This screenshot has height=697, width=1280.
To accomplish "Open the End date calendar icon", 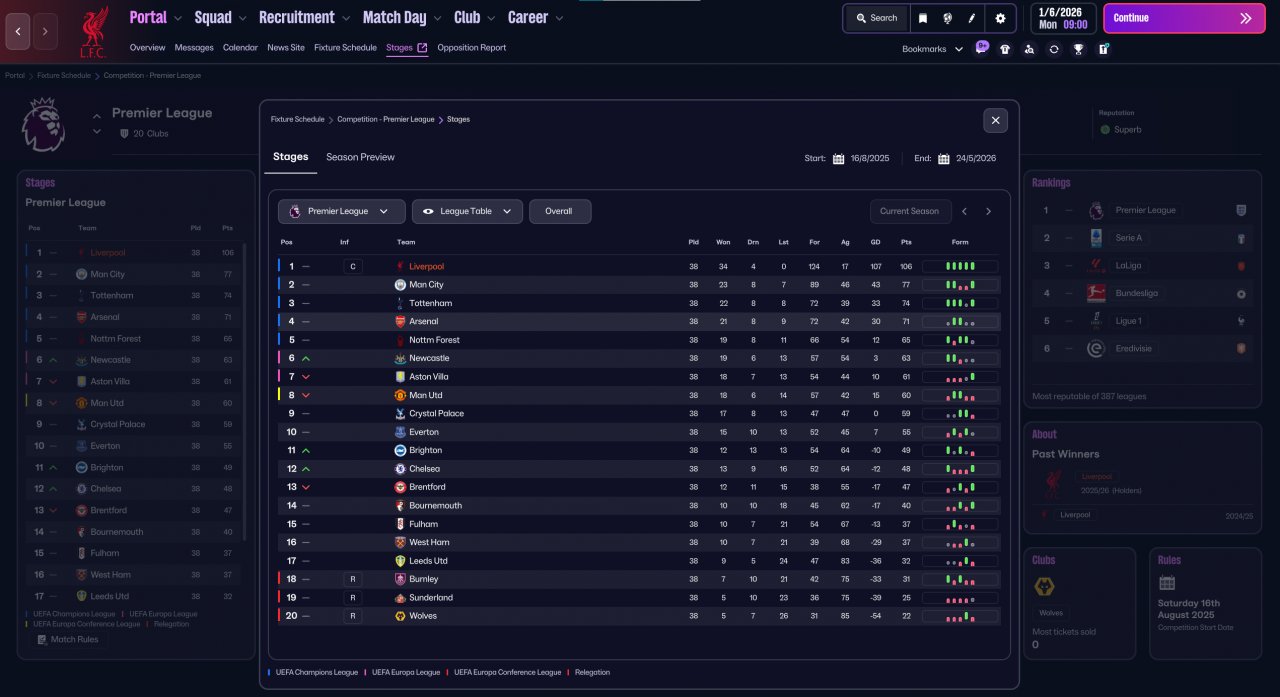I will pos(944,159).
